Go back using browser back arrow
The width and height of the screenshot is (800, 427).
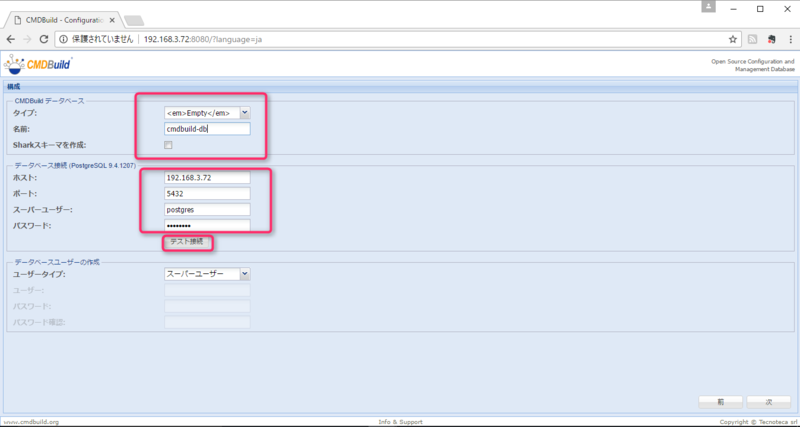point(11,39)
